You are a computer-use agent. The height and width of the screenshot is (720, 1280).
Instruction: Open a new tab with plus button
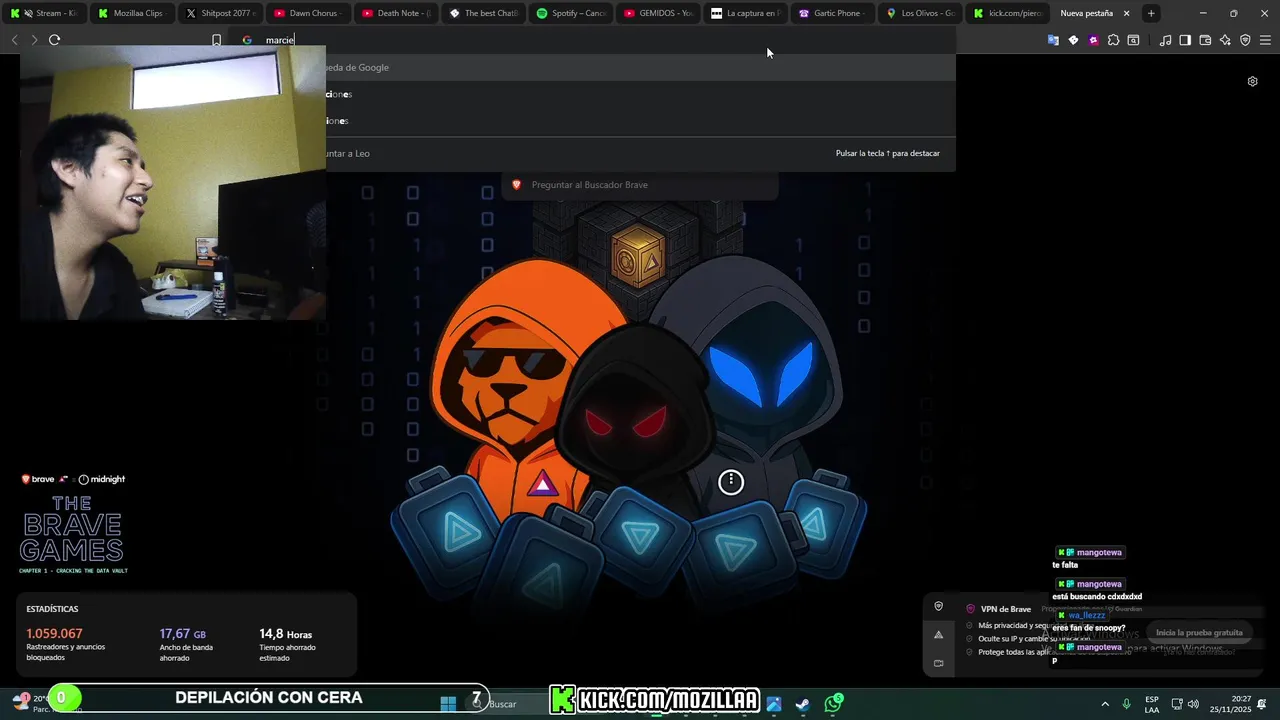[1151, 13]
